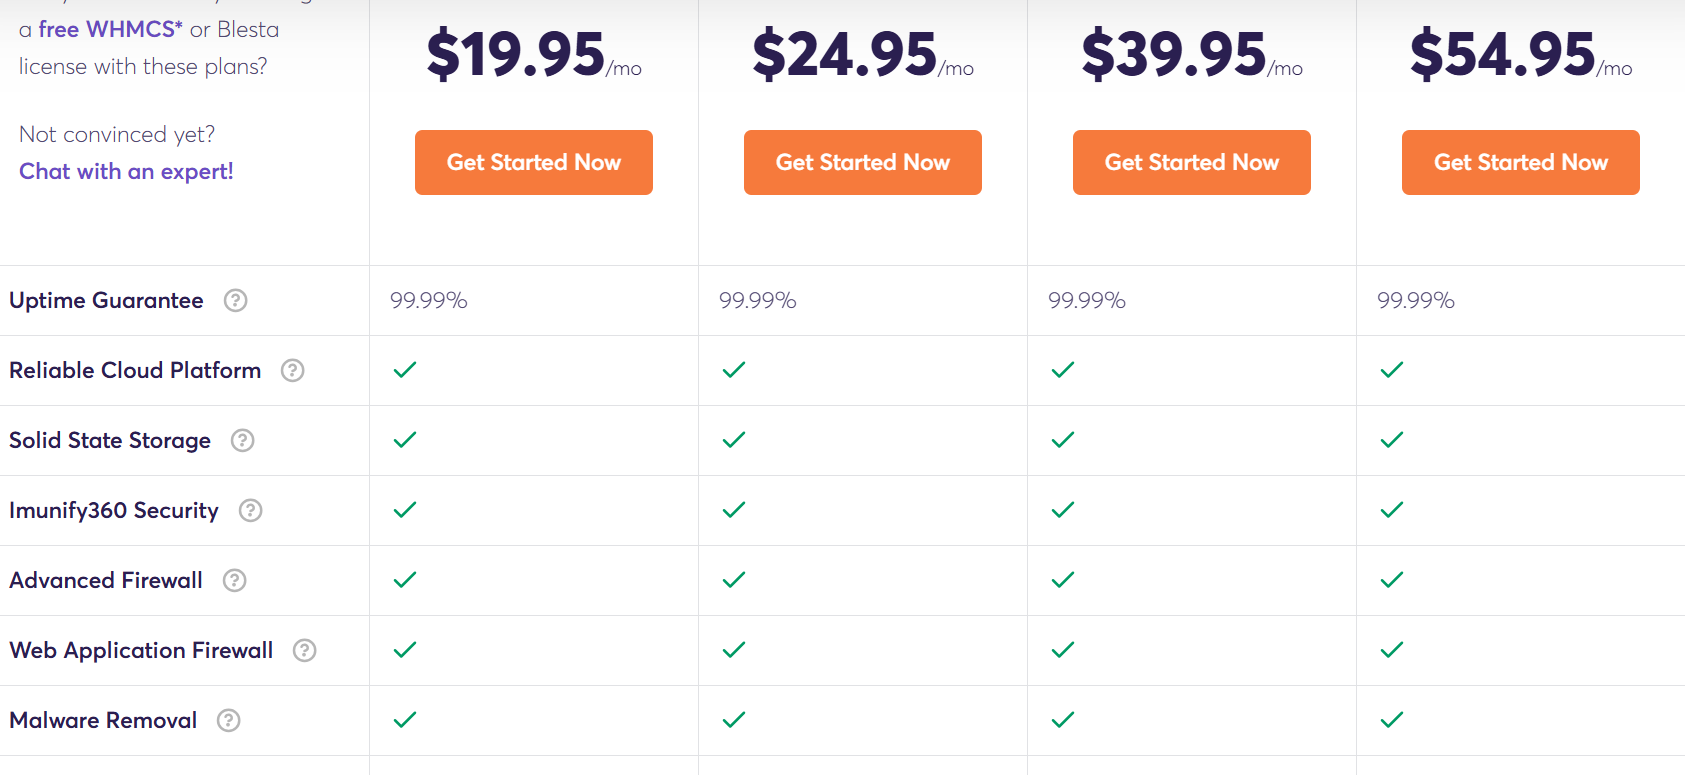Click the Imunify360 Security help icon
Screen dimensions: 1685x775
coord(250,510)
